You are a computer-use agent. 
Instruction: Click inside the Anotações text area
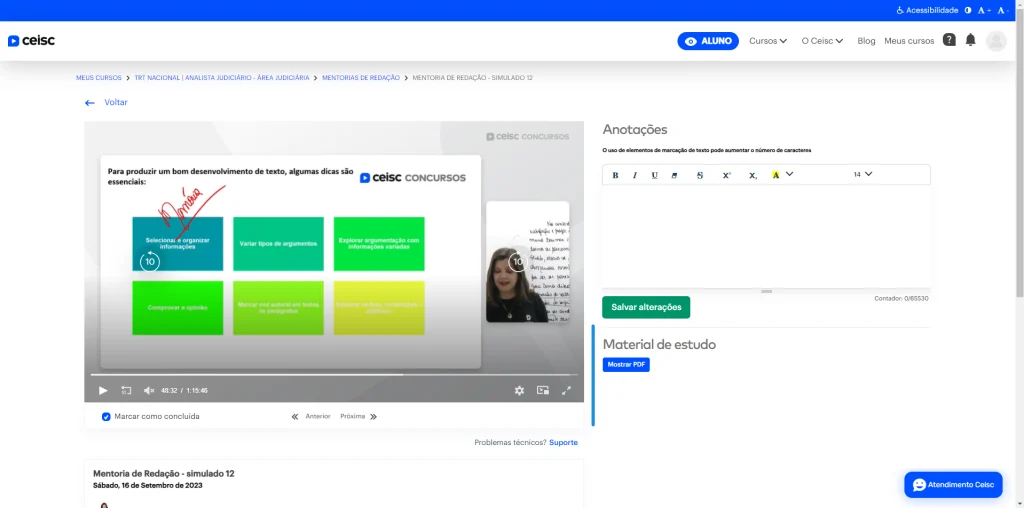[766, 236]
